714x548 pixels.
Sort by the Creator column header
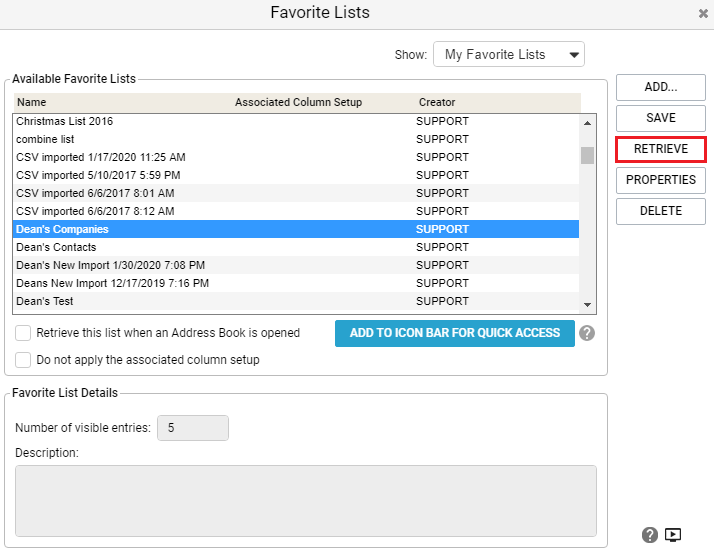click(437, 102)
